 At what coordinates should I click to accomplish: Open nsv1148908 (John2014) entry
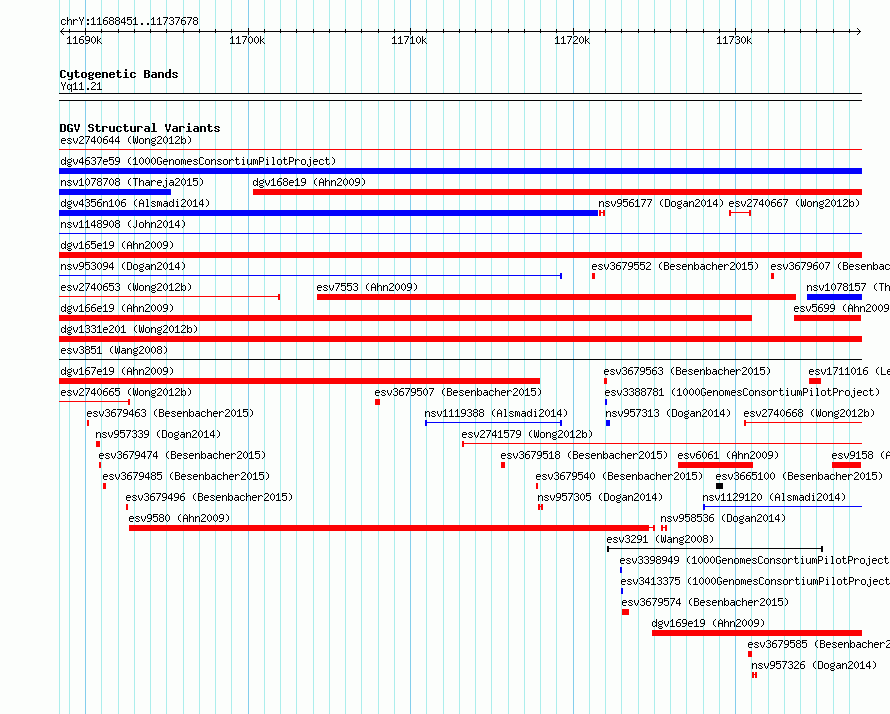(123, 224)
